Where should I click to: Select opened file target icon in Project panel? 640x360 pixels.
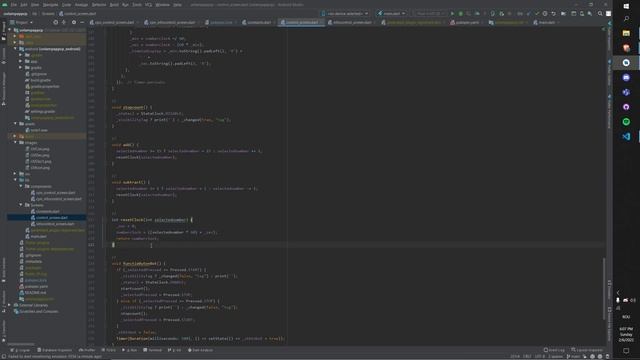(x=56, y=22)
